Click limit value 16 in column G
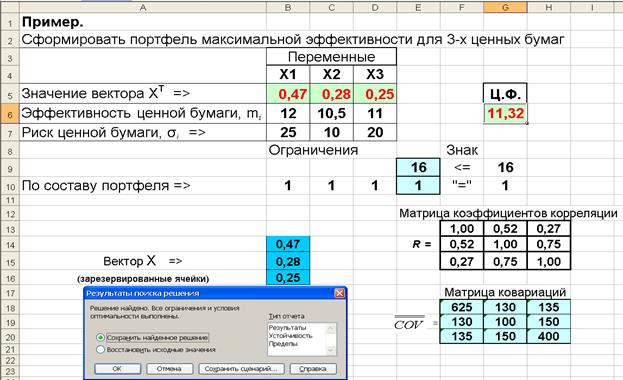The image size is (623, 380). click(505, 167)
